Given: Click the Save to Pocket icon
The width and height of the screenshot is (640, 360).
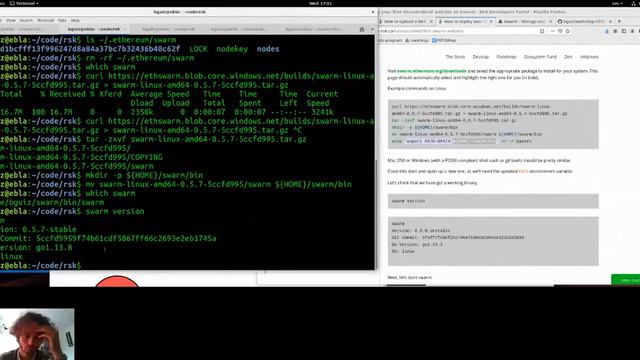Looking at the screenshot, I should pyautogui.click(x=560, y=31).
